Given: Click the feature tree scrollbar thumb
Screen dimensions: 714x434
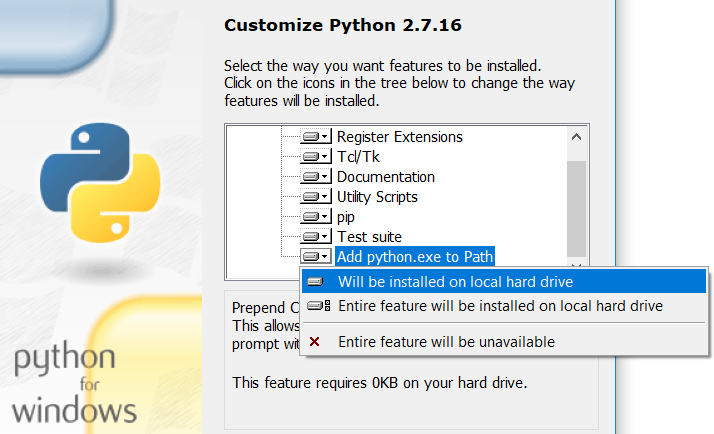Looking at the screenshot, I should pos(576,209).
